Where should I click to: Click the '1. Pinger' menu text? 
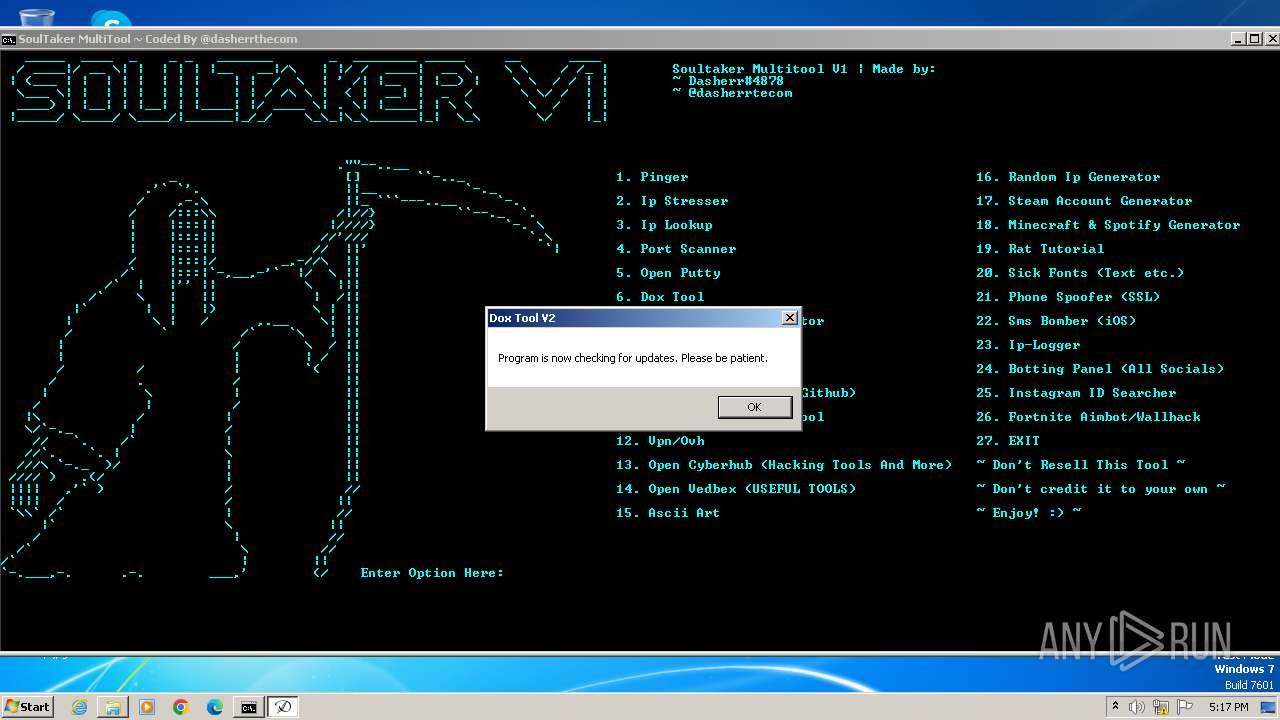652,177
